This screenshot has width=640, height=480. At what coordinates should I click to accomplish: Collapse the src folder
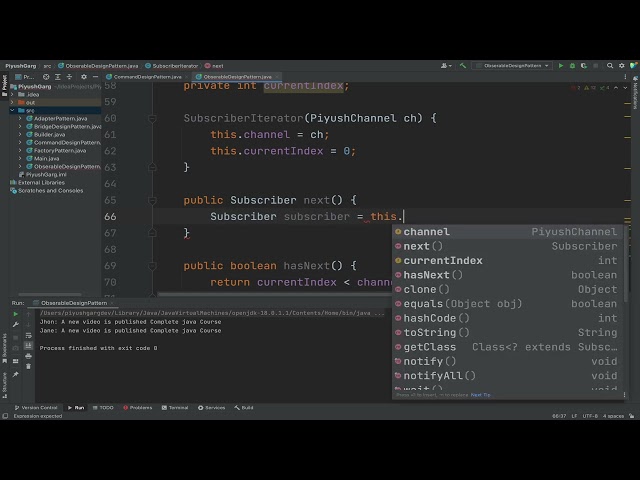12,110
